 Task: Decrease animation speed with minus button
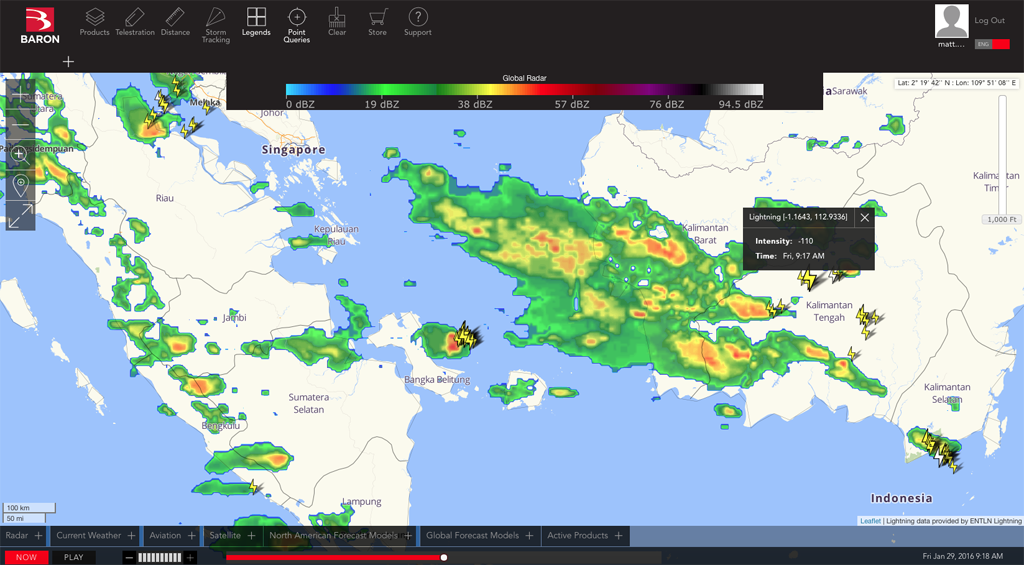click(129, 557)
